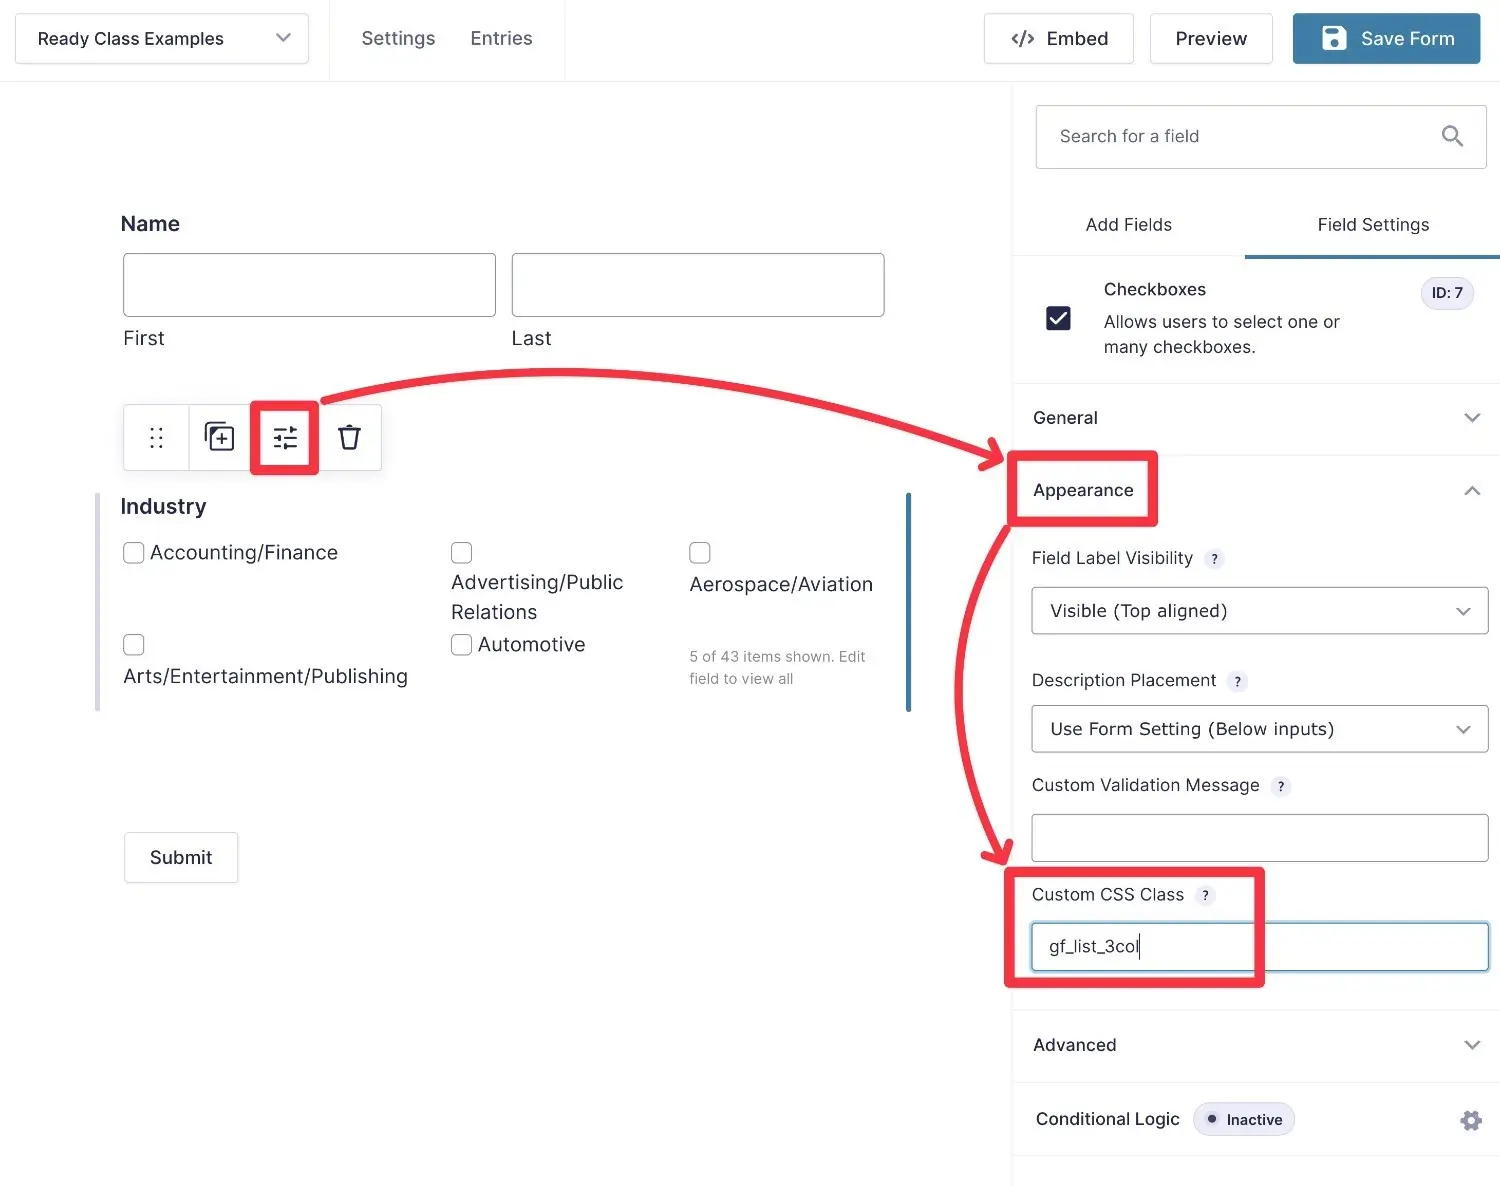Click the search magnifier icon
This screenshot has width=1500, height=1186.
pyautogui.click(x=1452, y=136)
